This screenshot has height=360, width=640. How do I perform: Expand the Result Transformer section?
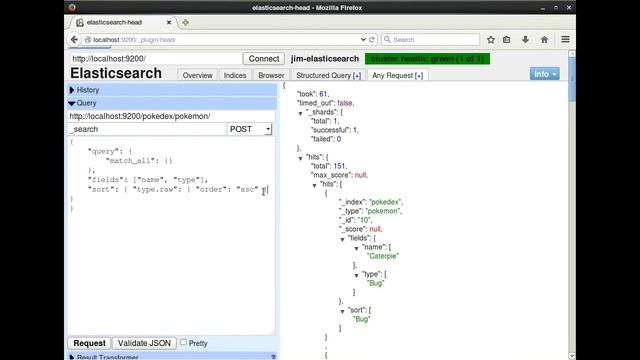[x=172, y=357]
